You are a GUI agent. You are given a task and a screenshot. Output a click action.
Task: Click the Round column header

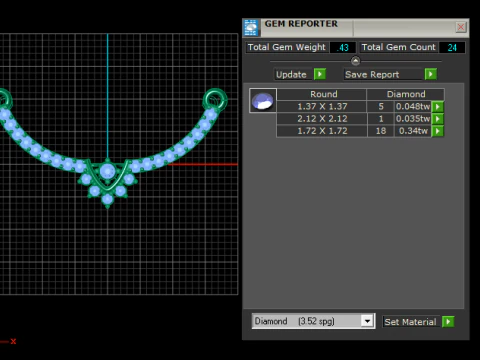pos(322,94)
